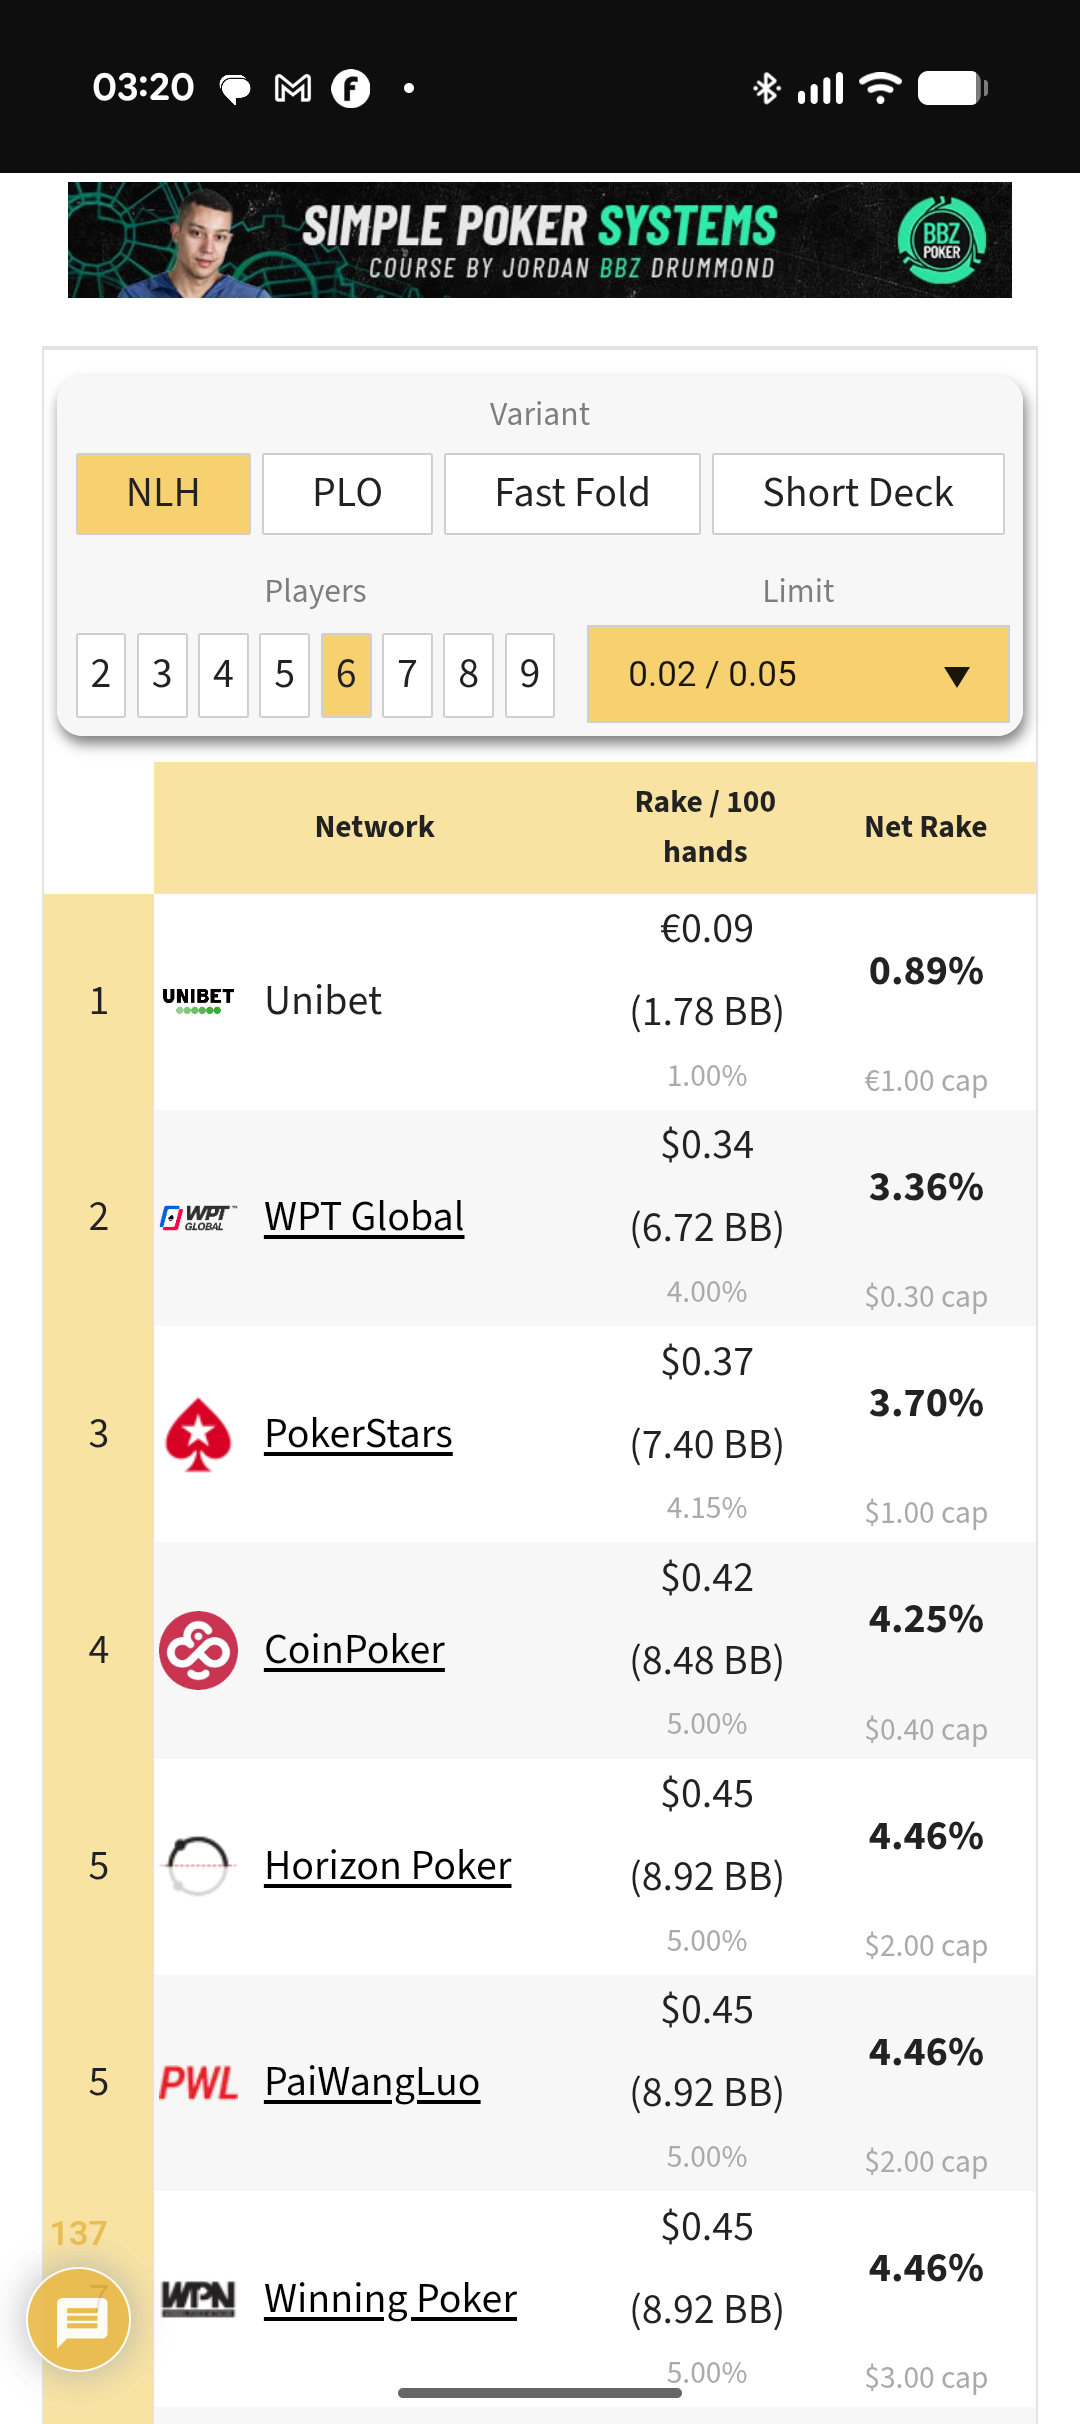Tap the Unibet logo icon
Image resolution: width=1080 pixels, height=2424 pixels.
198,1001
